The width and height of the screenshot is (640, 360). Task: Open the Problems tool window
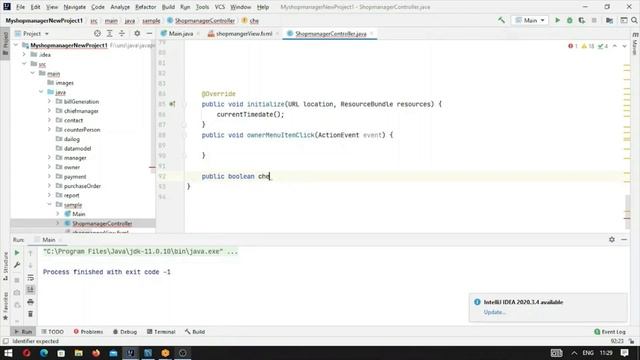[x=88, y=332]
